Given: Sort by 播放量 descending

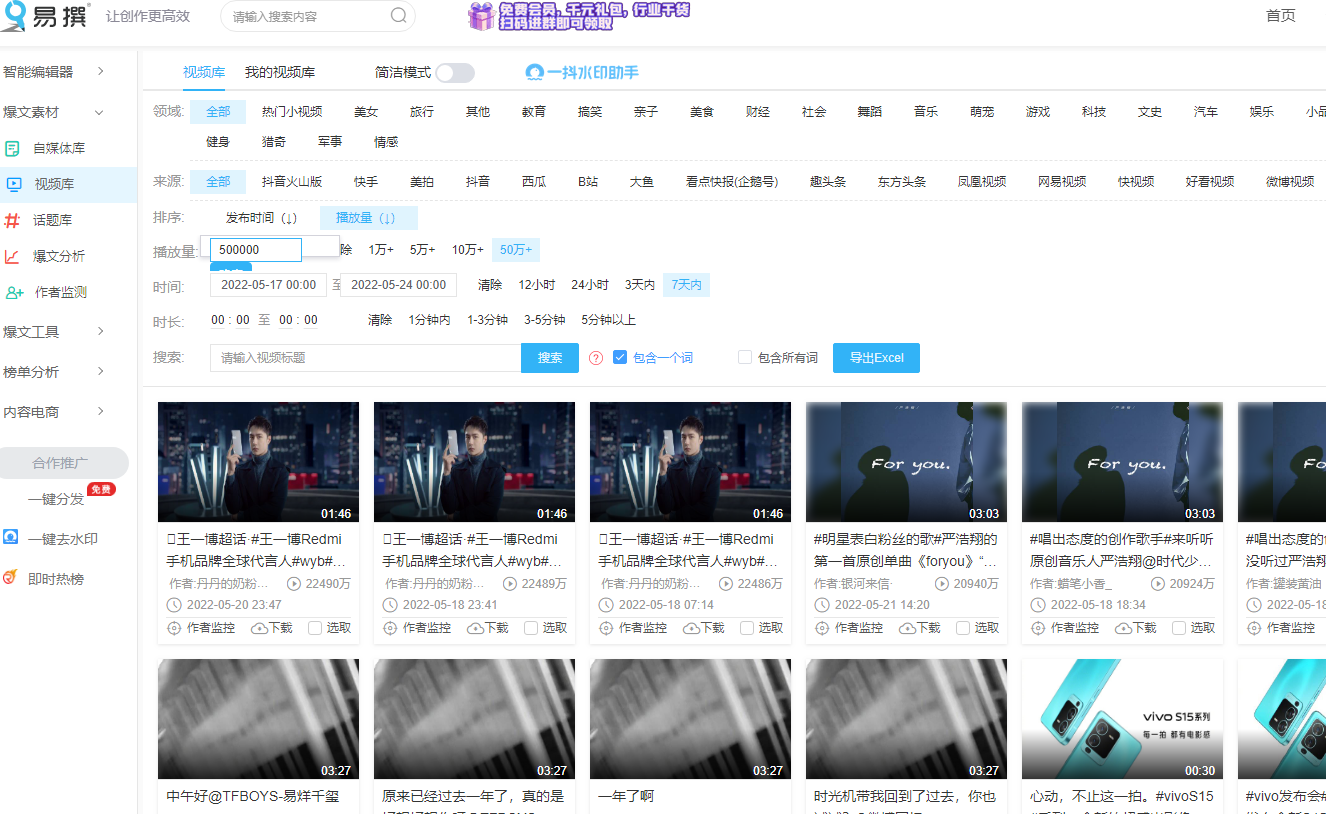Looking at the screenshot, I should 368,218.
